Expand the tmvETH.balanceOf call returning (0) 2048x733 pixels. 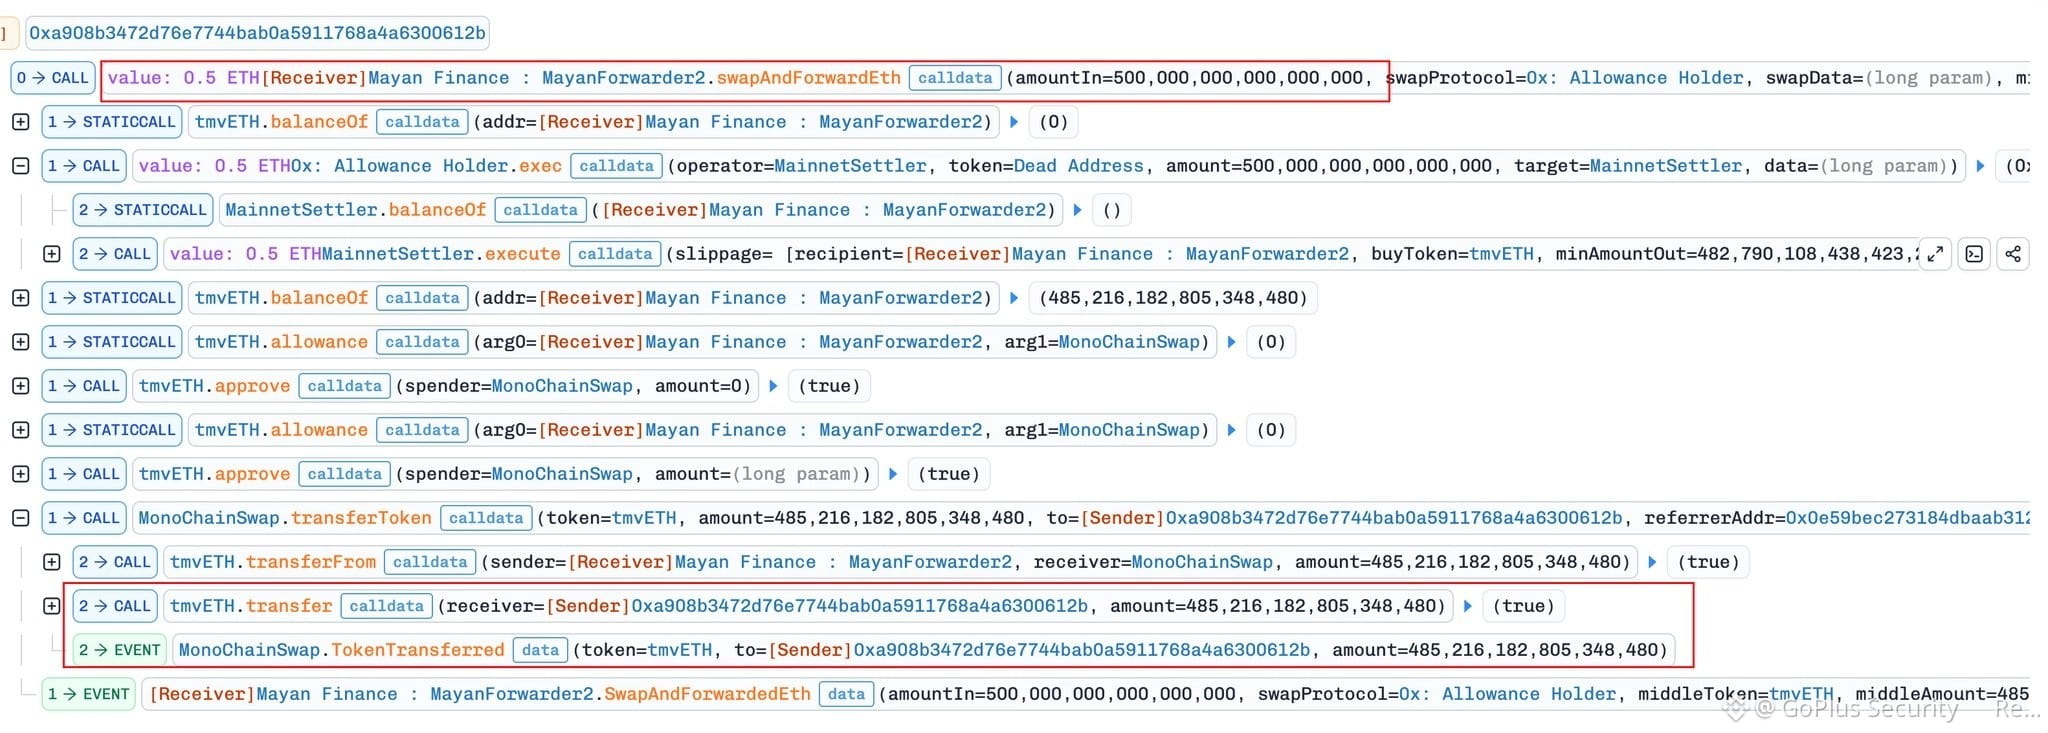(20, 122)
